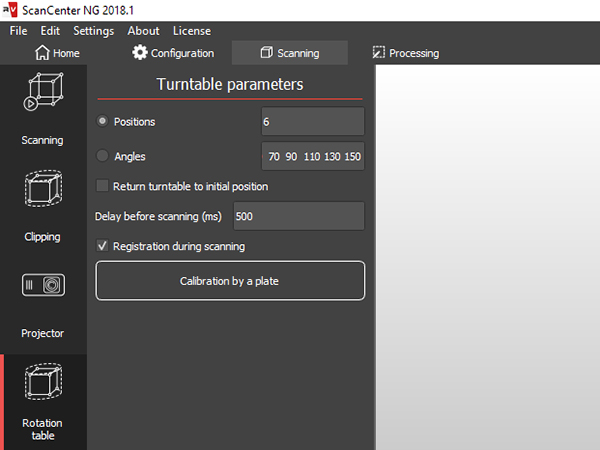This screenshot has height=450, width=600.
Task: Uncheck Registration during scanning
Action: point(102,246)
